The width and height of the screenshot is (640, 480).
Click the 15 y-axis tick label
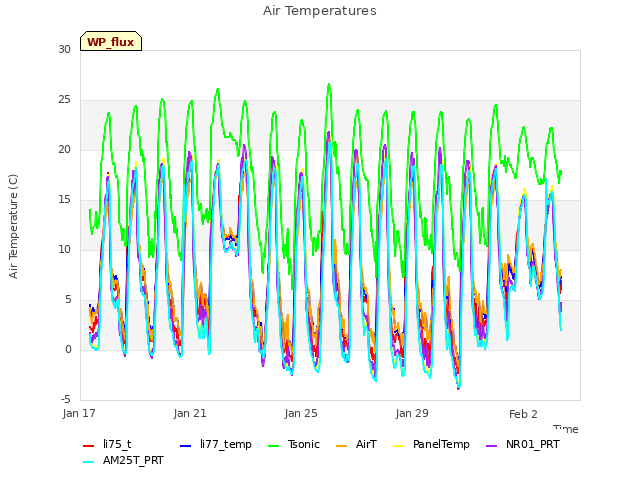point(64,200)
